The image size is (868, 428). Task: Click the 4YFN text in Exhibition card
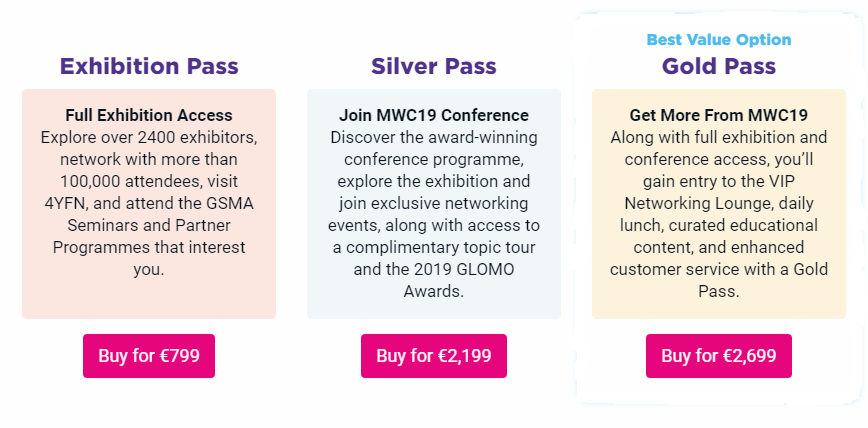(x=64, y=203)
